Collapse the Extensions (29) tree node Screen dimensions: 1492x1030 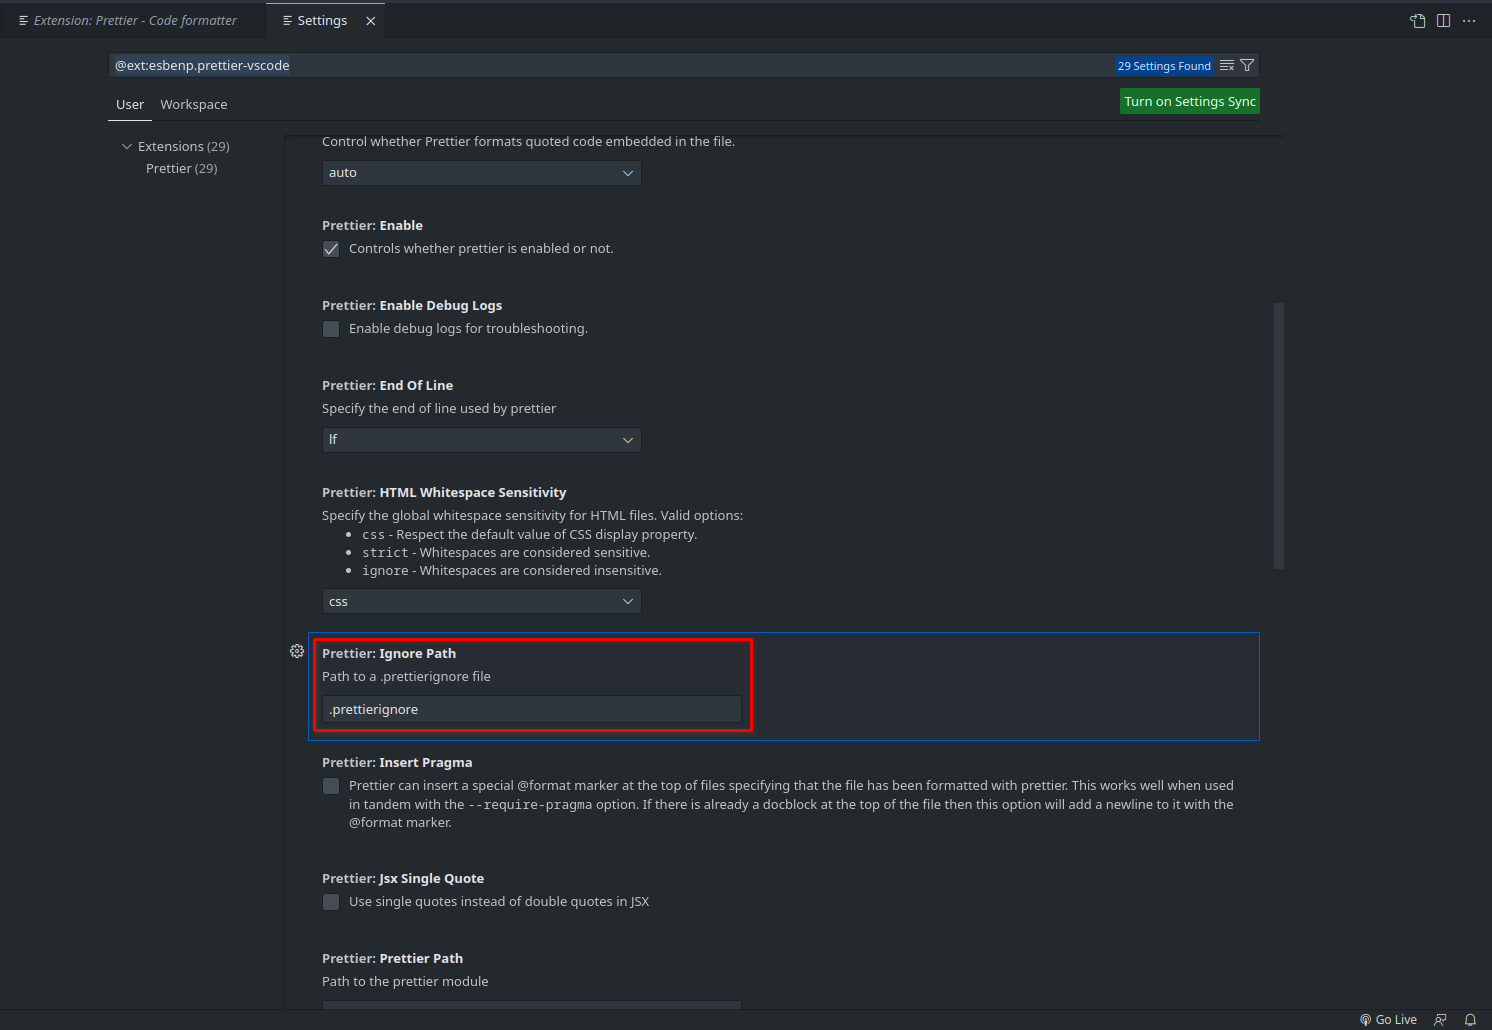[127, 146]
